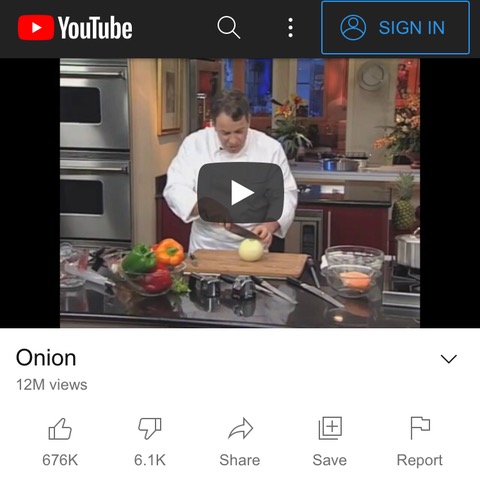Click the Share arrow icon
The height and width of the screenshot is (480, 480).
241,428
